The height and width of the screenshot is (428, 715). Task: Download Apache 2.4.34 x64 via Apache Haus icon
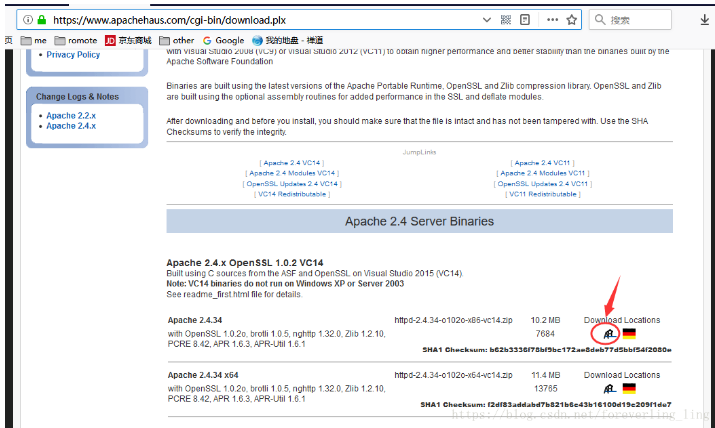(x=610, y=389)
